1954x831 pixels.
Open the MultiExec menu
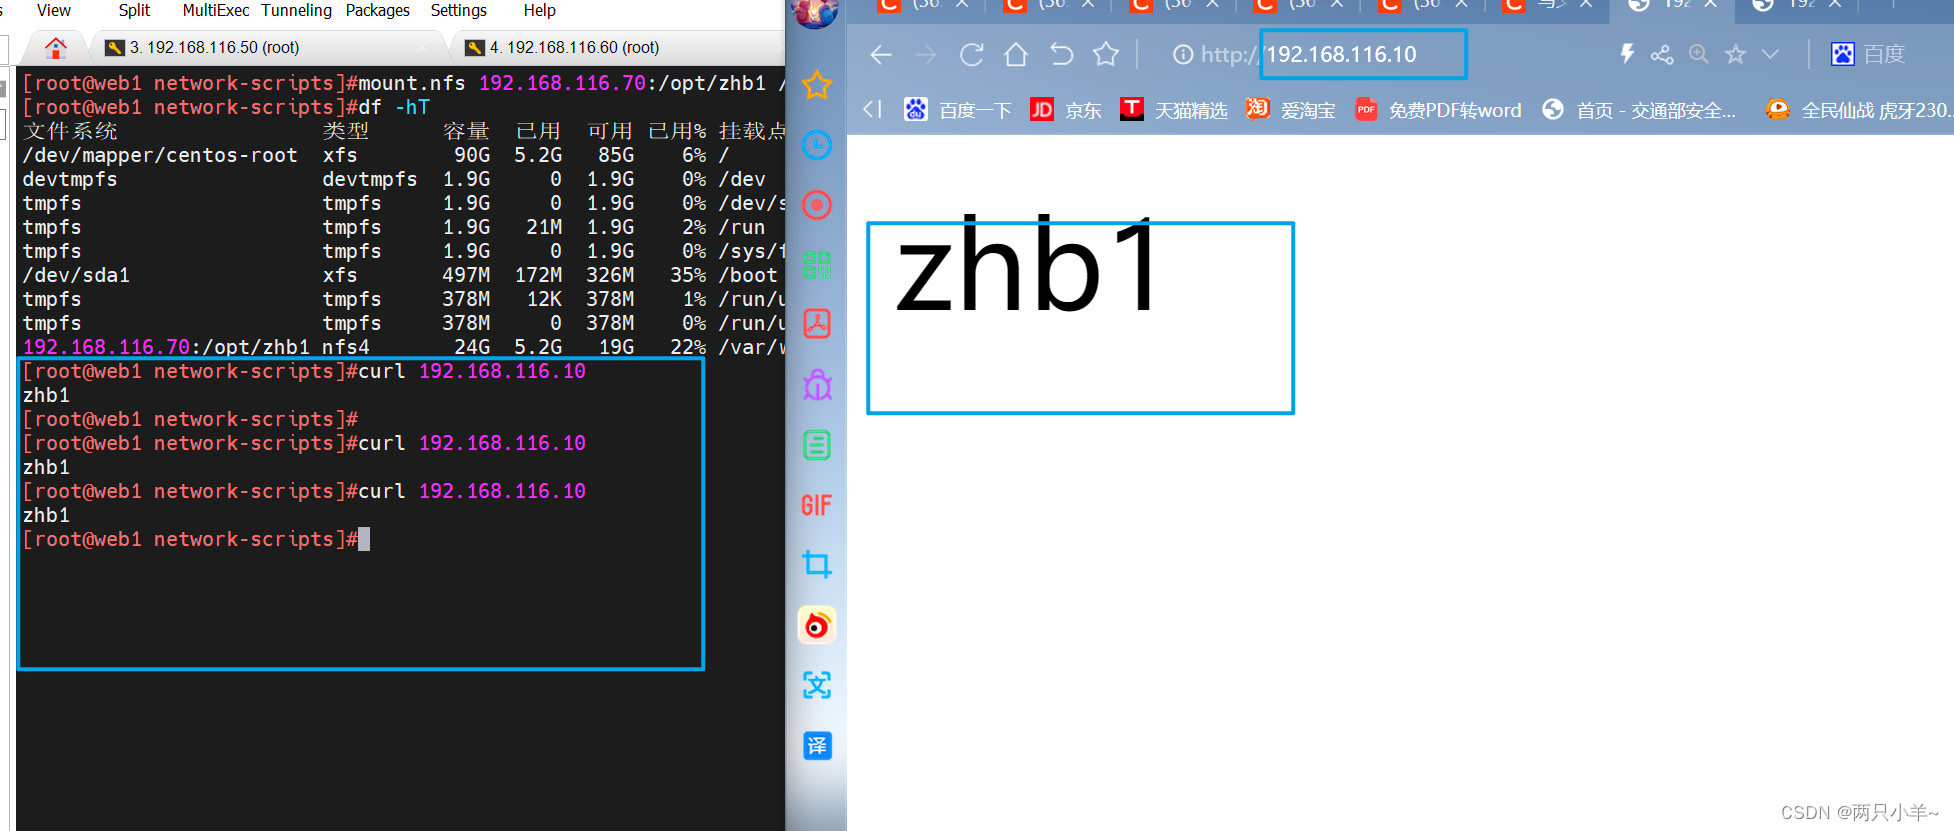point(216,10)
